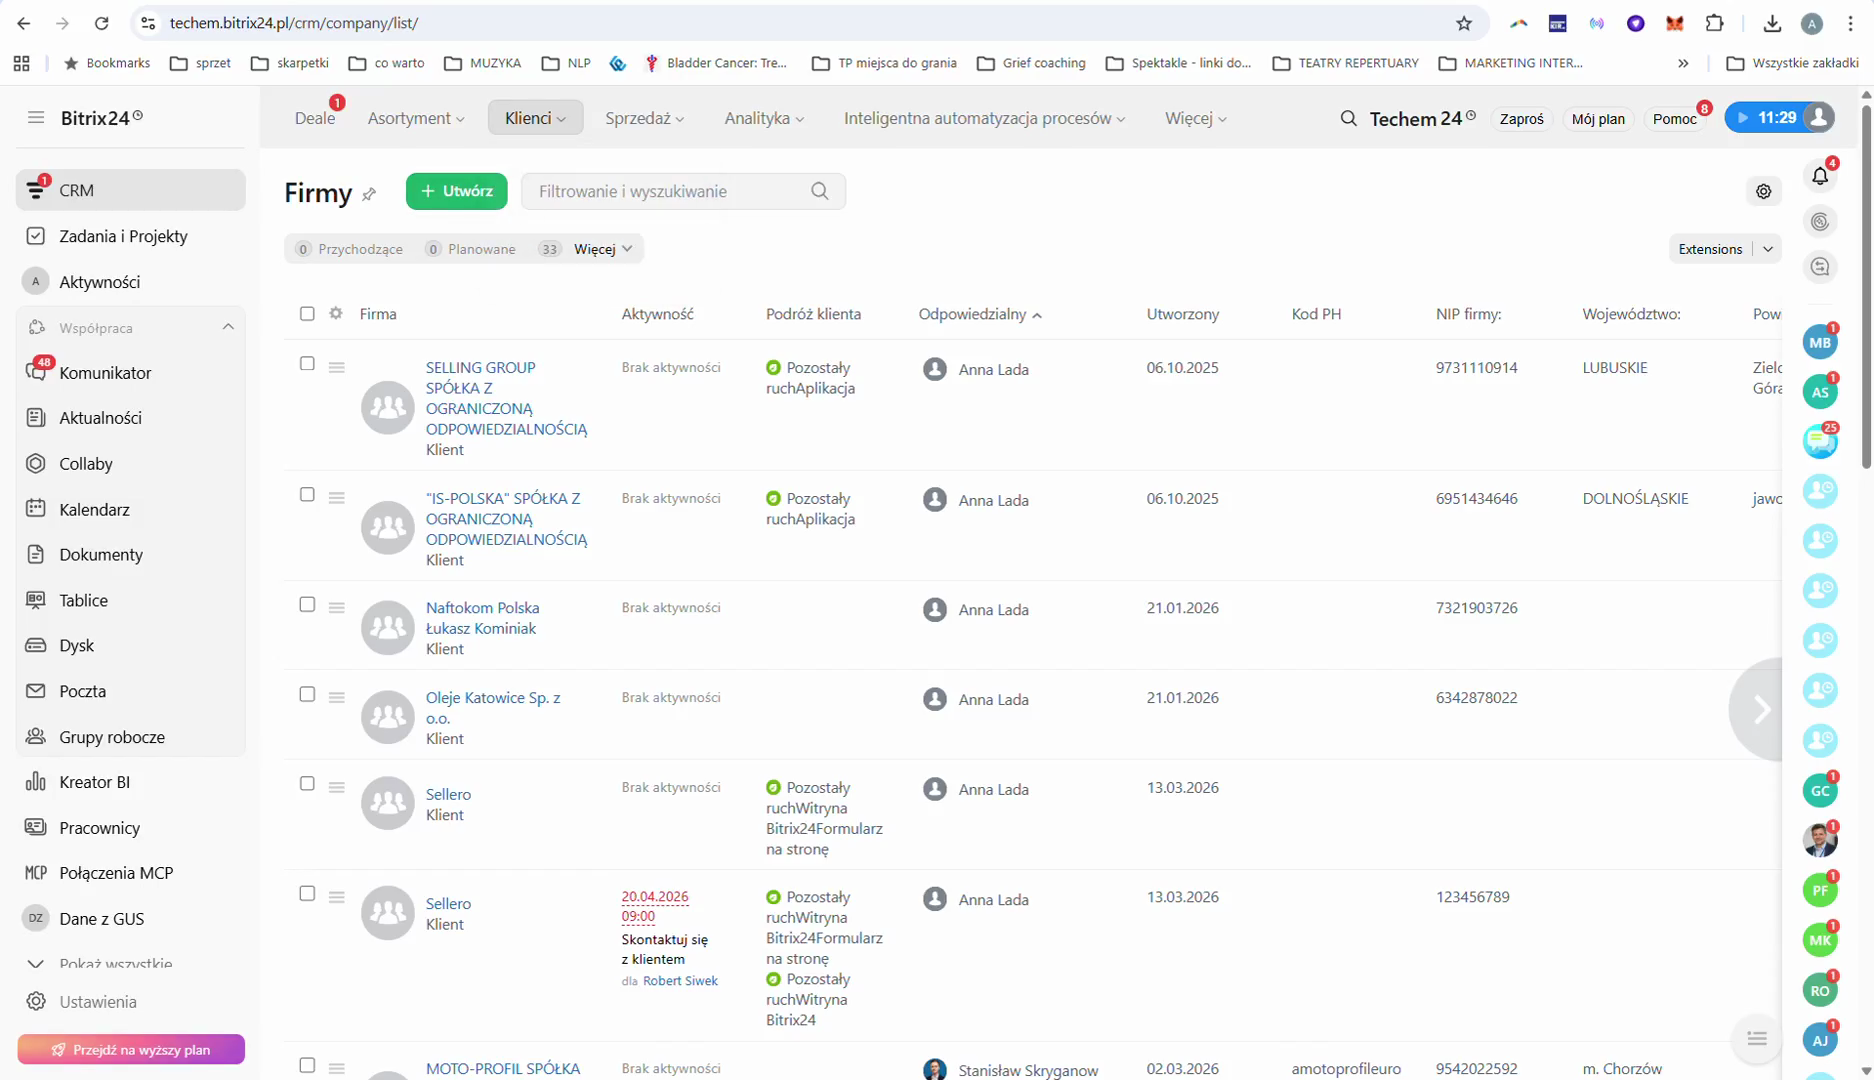The width and height of the screenshot is (1874, 1080).
Task: Click the search magnifier next to Techem 24
Action: click(1349, 118)
